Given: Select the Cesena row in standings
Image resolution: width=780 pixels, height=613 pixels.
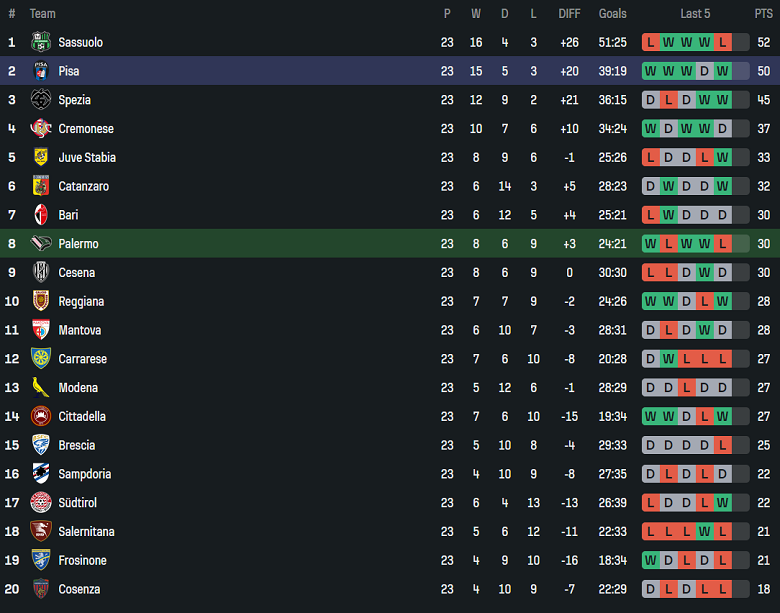Looking at the screenshot, I should (390, 272).
